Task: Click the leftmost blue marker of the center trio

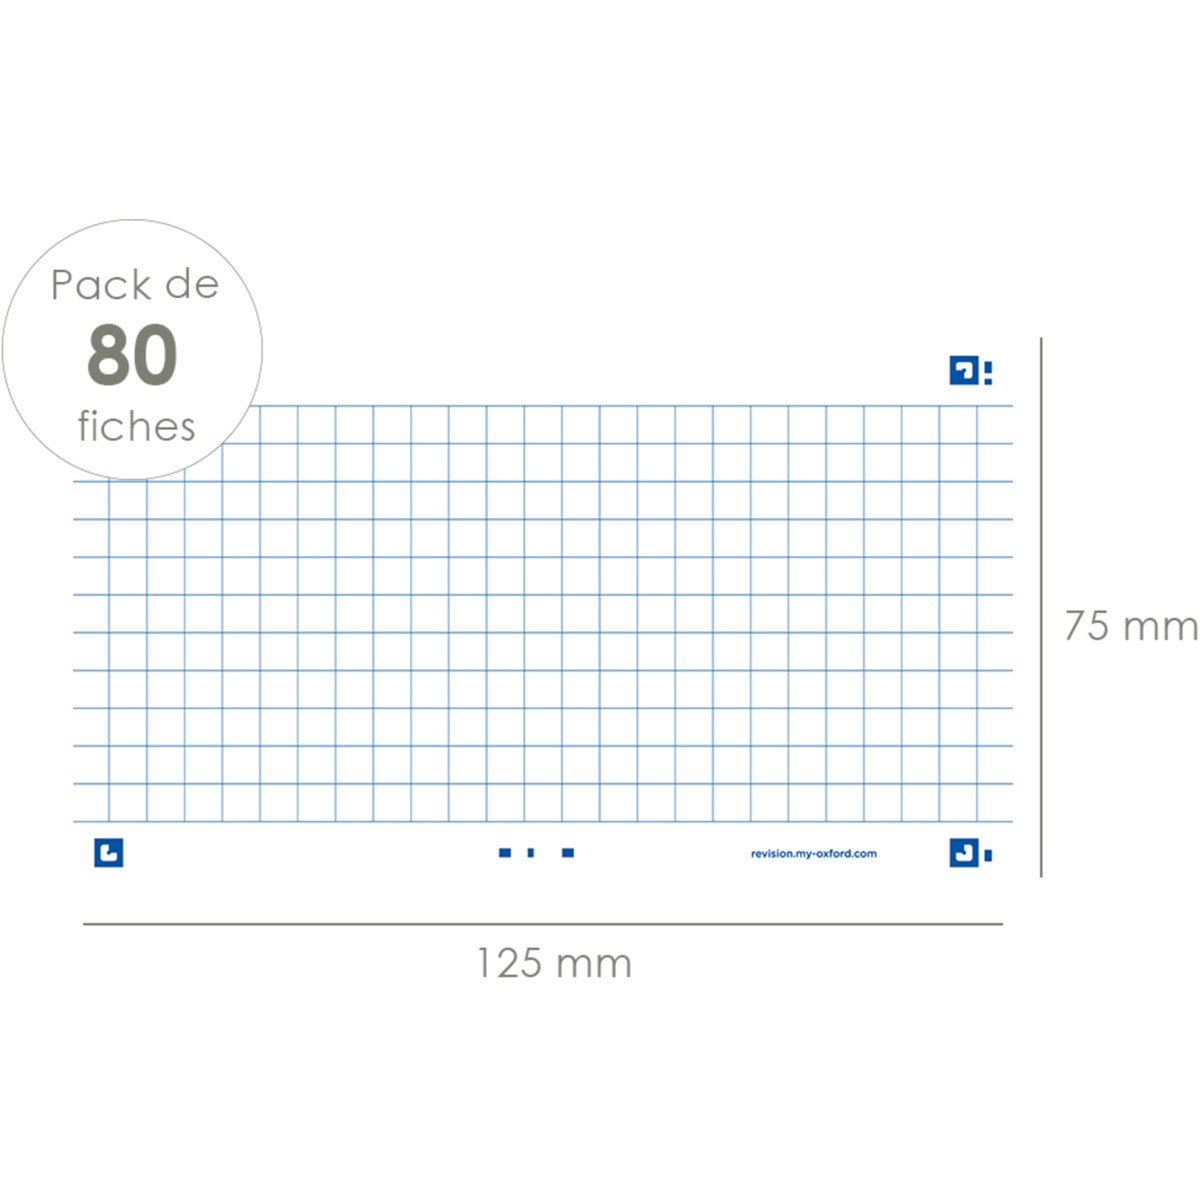Action: pyautogui.click(x=505, y=853)
